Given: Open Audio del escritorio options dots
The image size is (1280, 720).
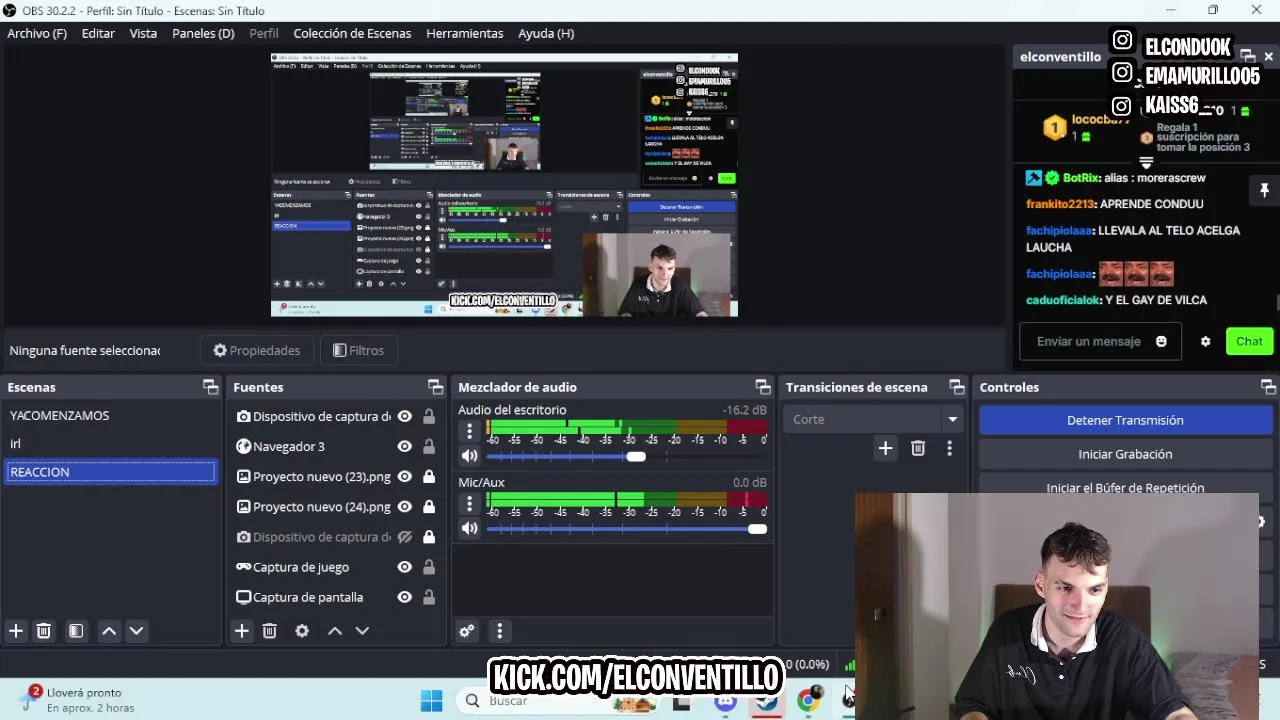Looking at the screenshot, I should (469, 431).
